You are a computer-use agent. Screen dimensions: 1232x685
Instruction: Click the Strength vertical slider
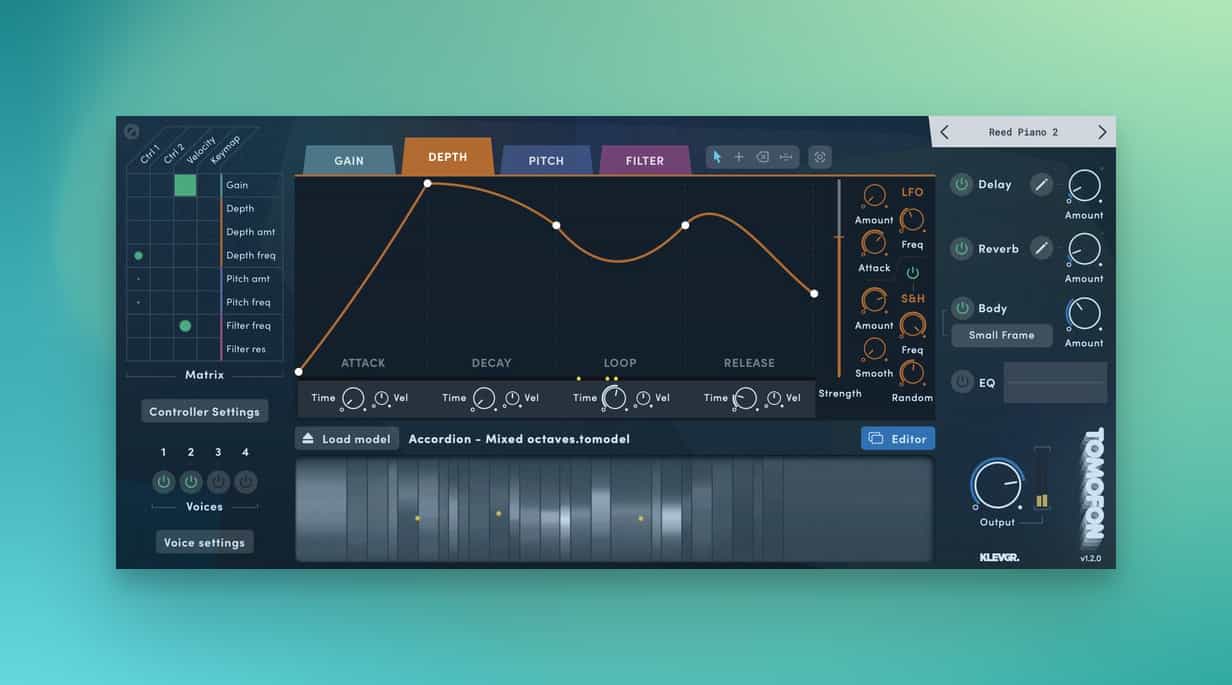(839, 278)
